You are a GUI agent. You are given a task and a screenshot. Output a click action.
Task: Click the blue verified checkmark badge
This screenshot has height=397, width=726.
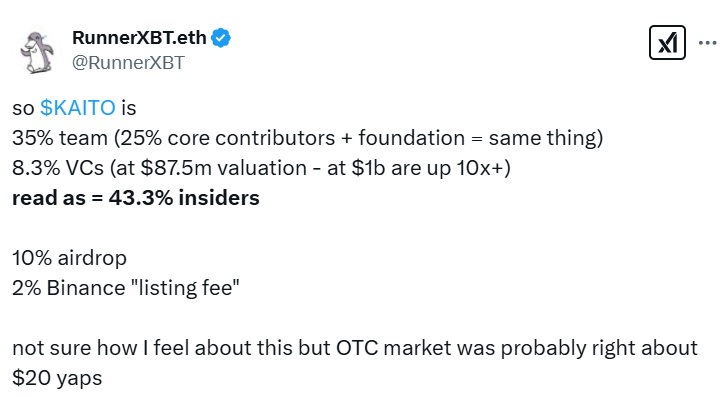pyautogui.click(x=221, y=38)
